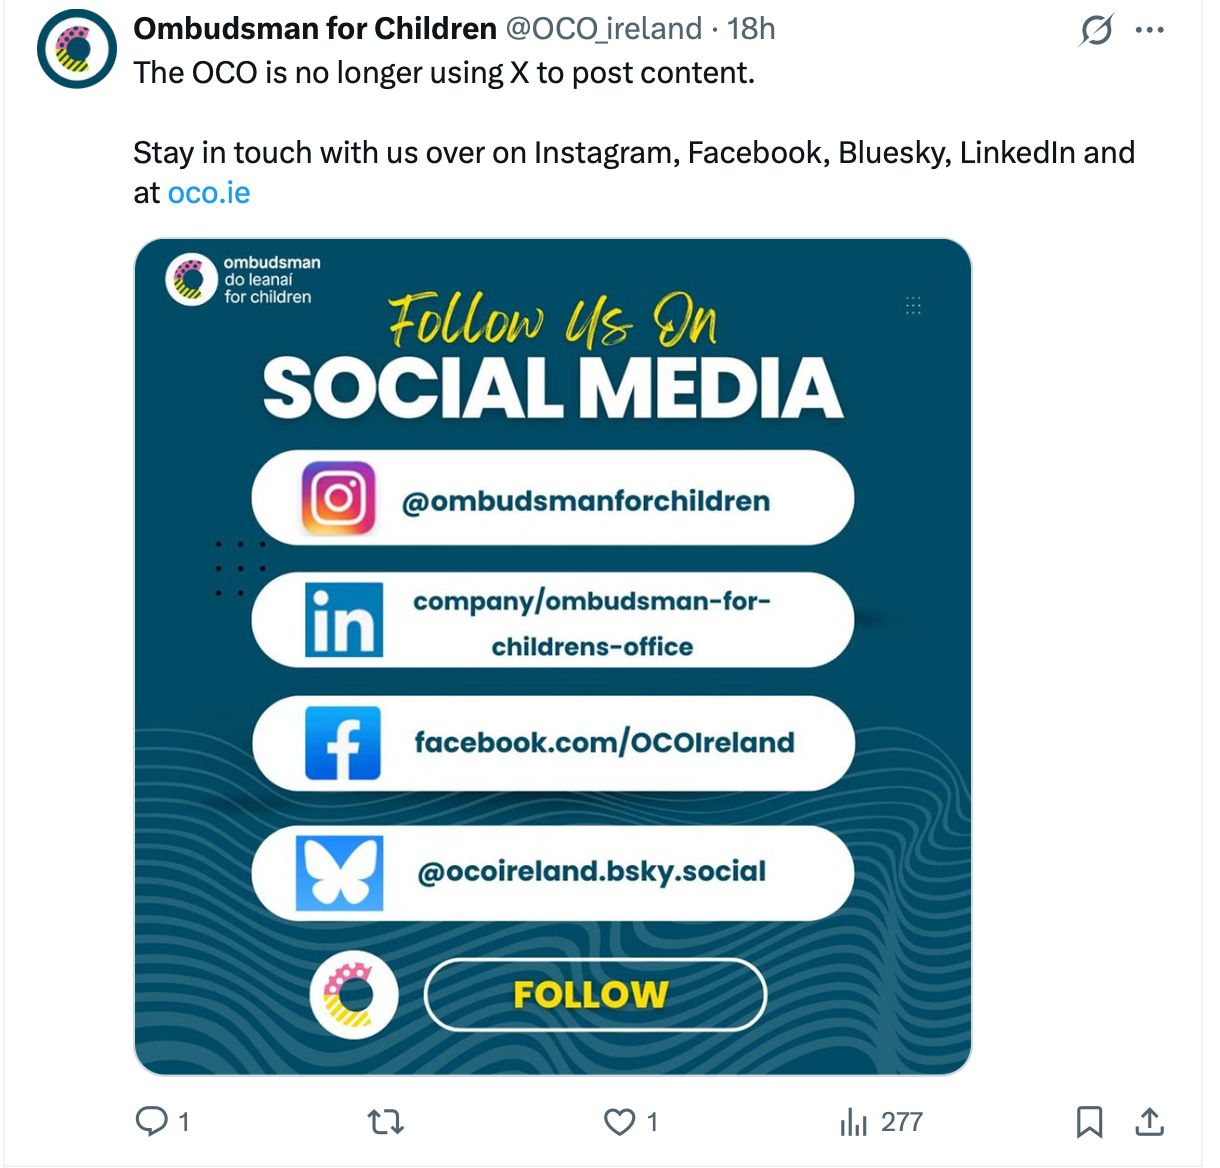The image size is (1220, 1168).
Task: Click the Facebook logo in the graphic
Action: pyautogui.click(x=343, y=743)
